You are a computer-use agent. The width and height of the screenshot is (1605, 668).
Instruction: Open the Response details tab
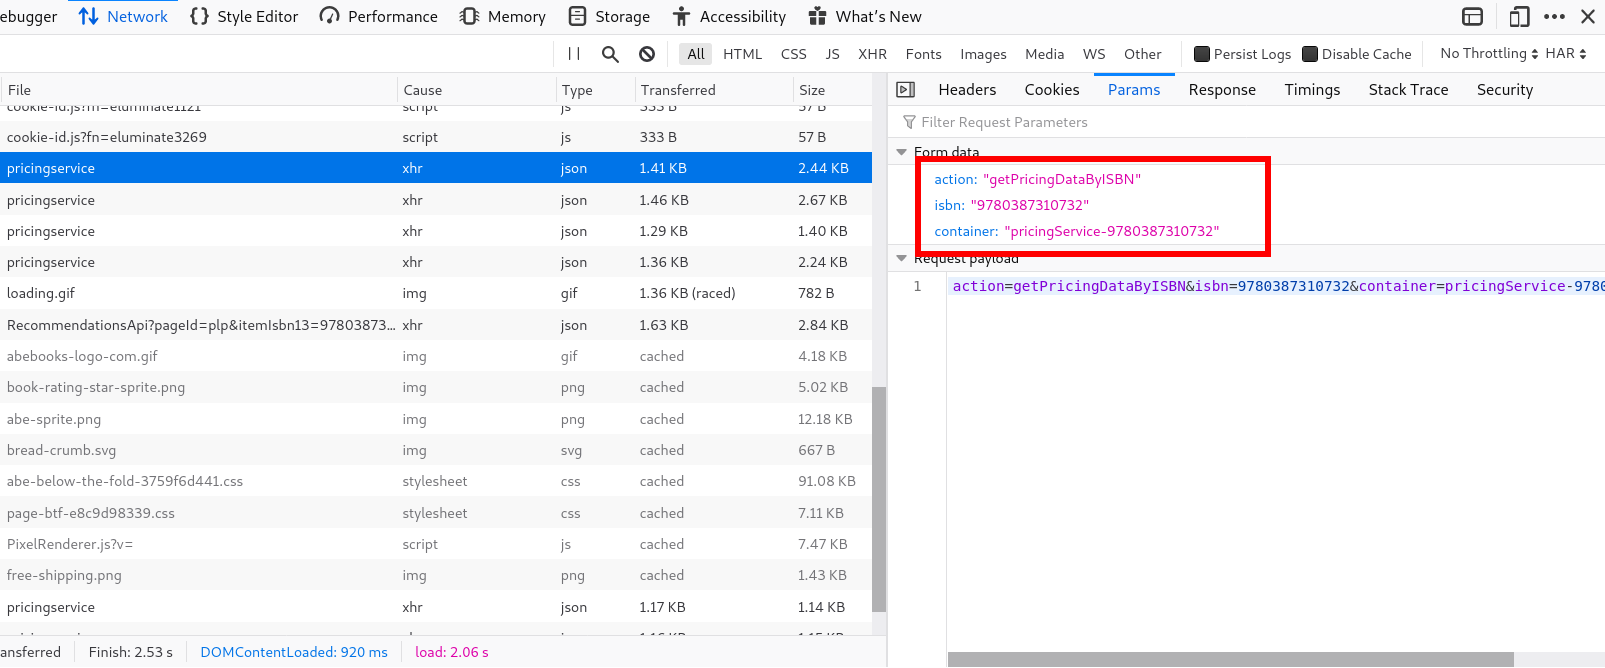click(1222, 90)
